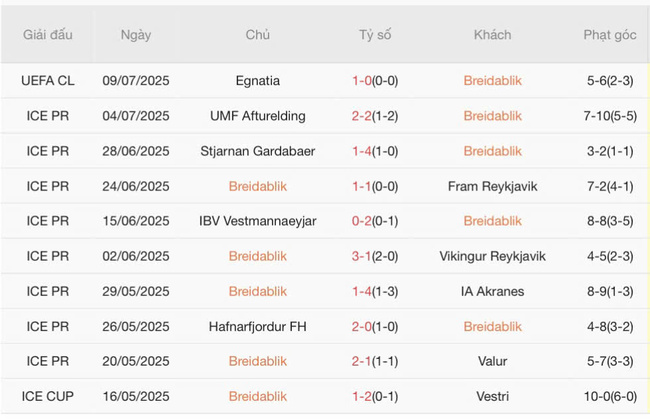Viewport: 650px width, 420px height.
Task: Click the 'Giải đấu' column header
Action: [x=48, y=35]
